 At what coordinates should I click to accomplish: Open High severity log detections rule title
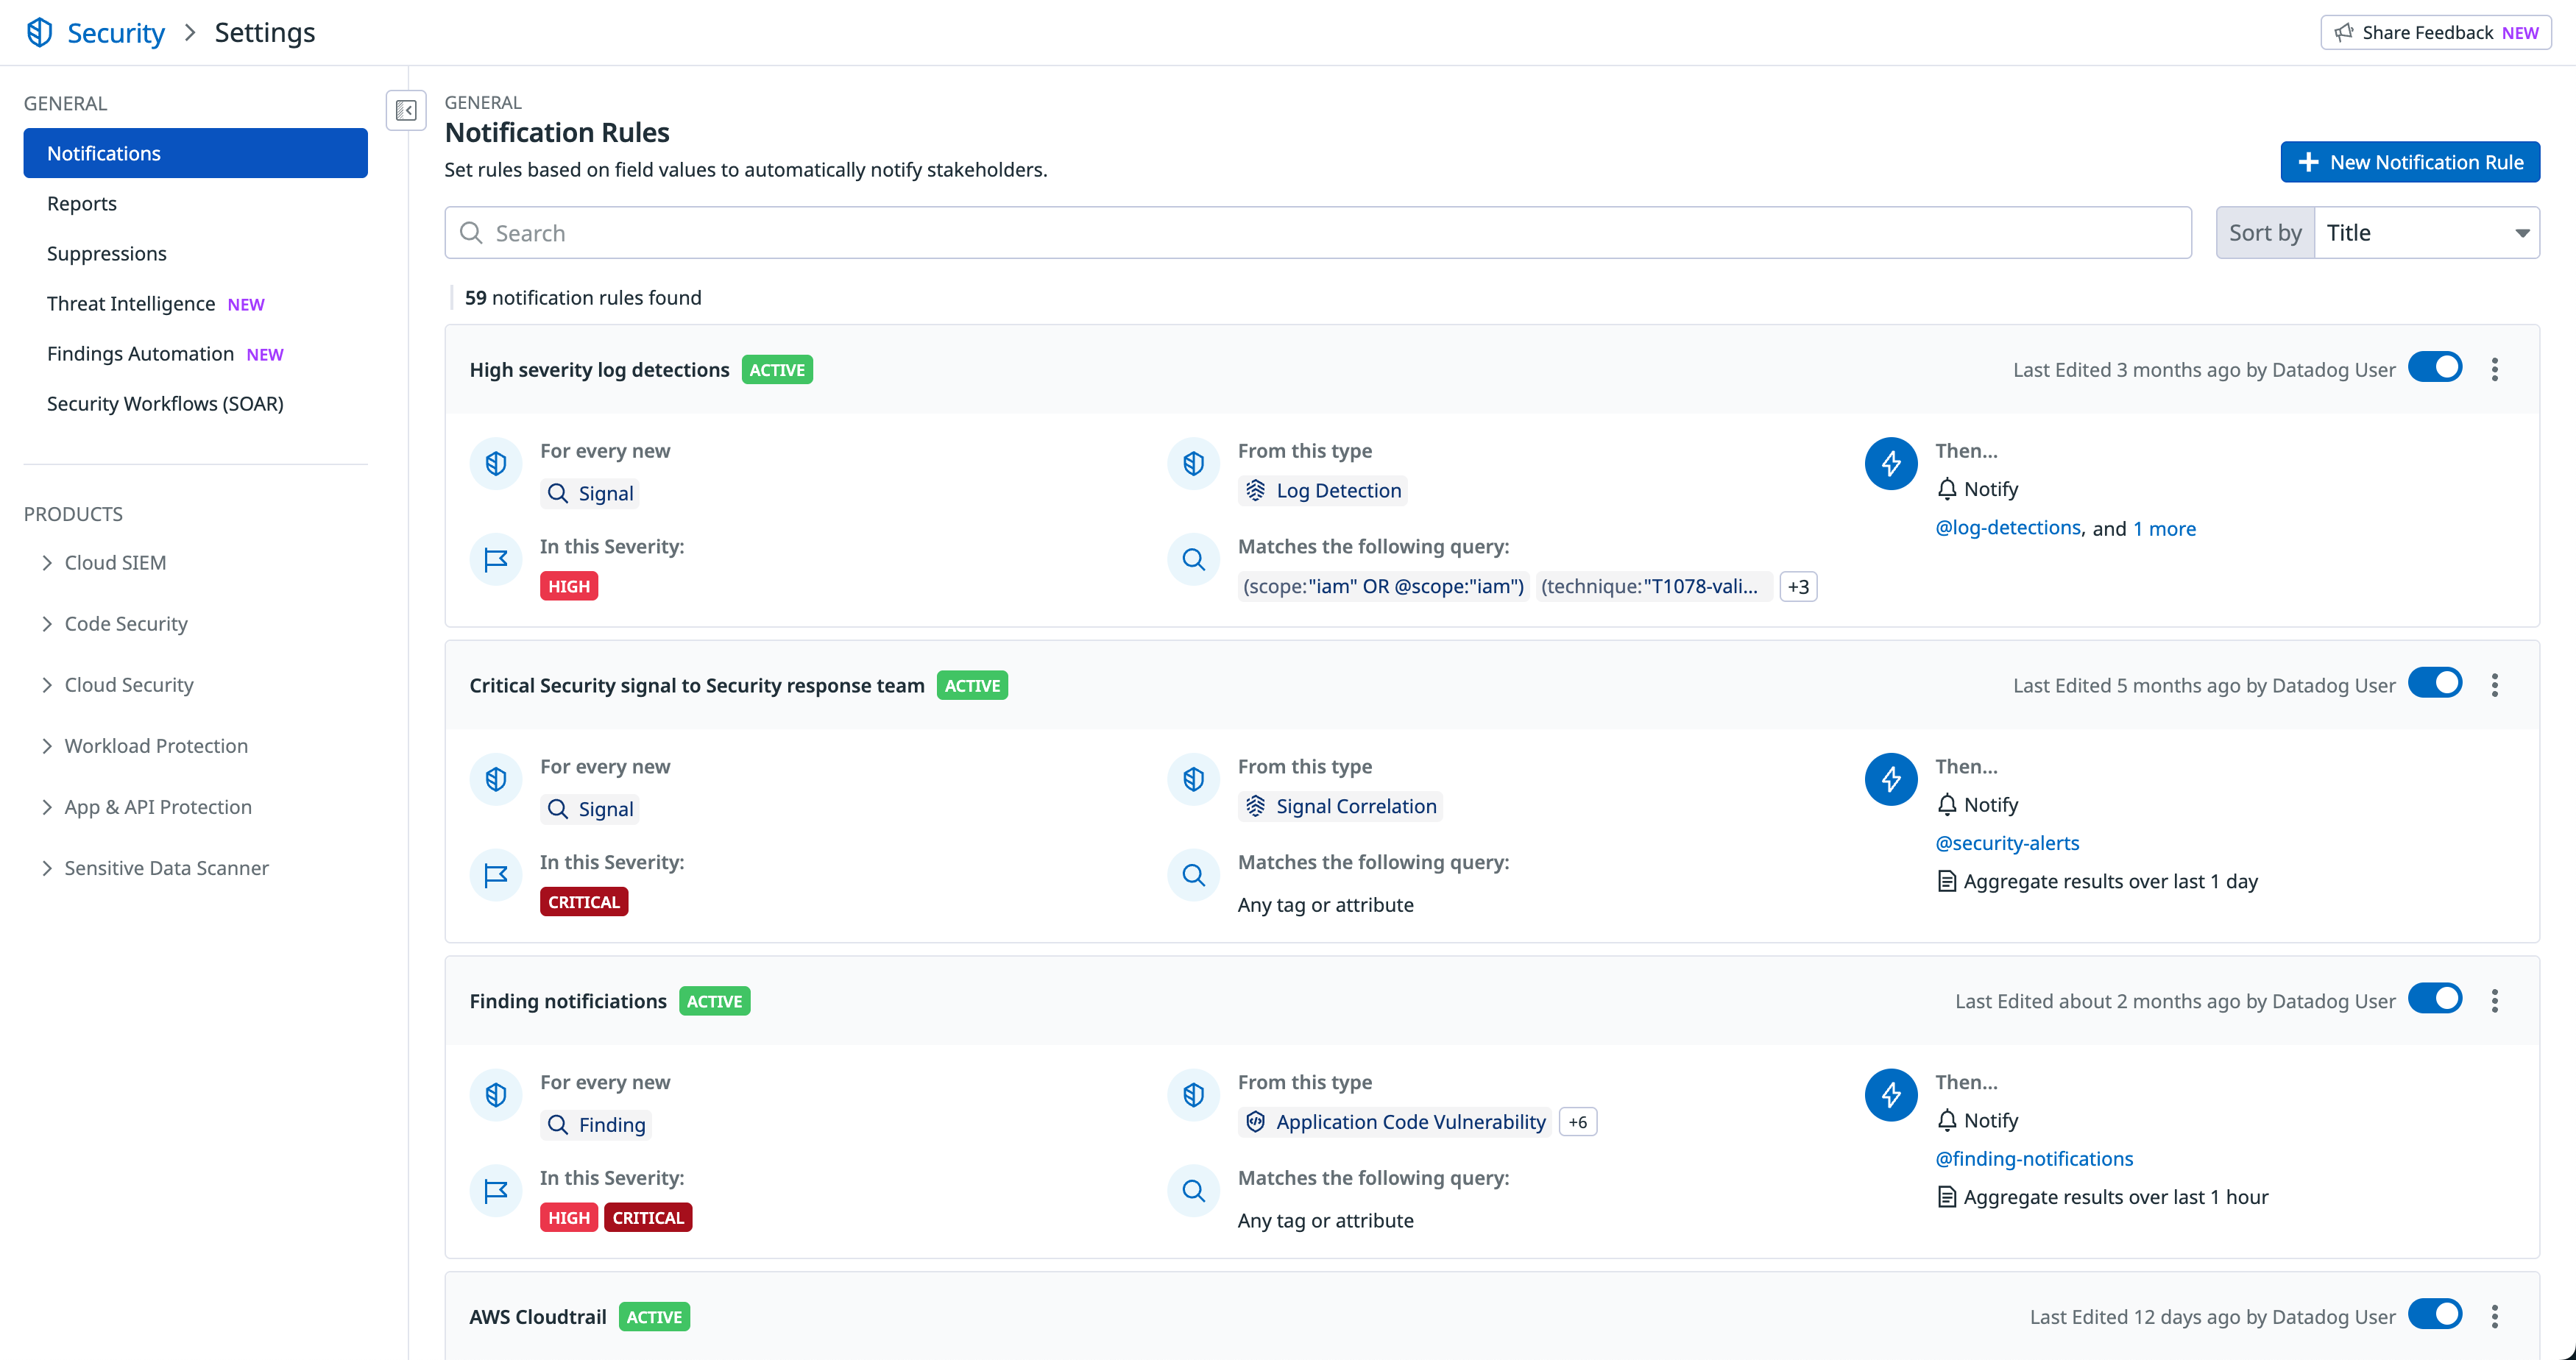click(599, 370)
